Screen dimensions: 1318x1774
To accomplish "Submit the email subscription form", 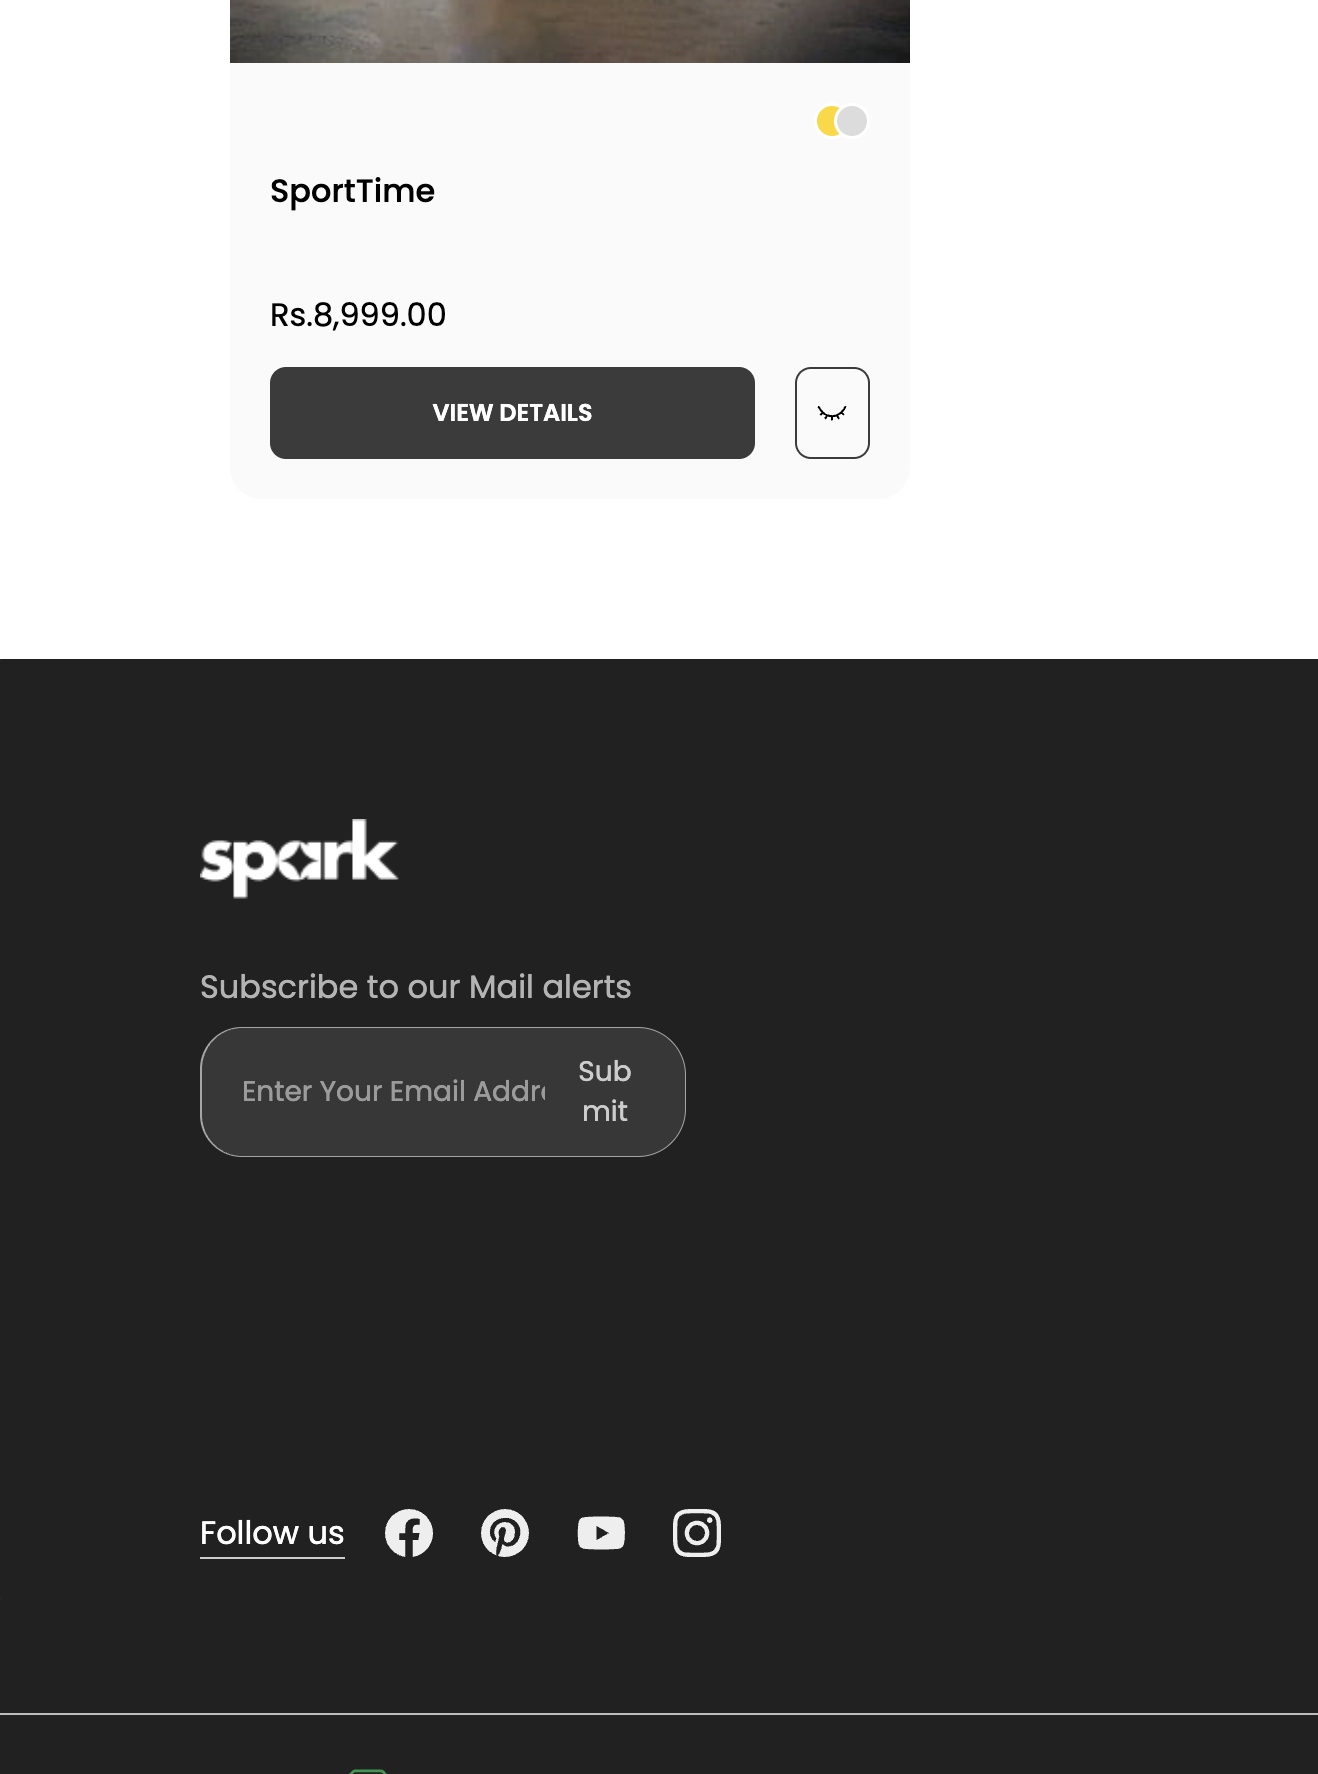I will pos(605,1091).
